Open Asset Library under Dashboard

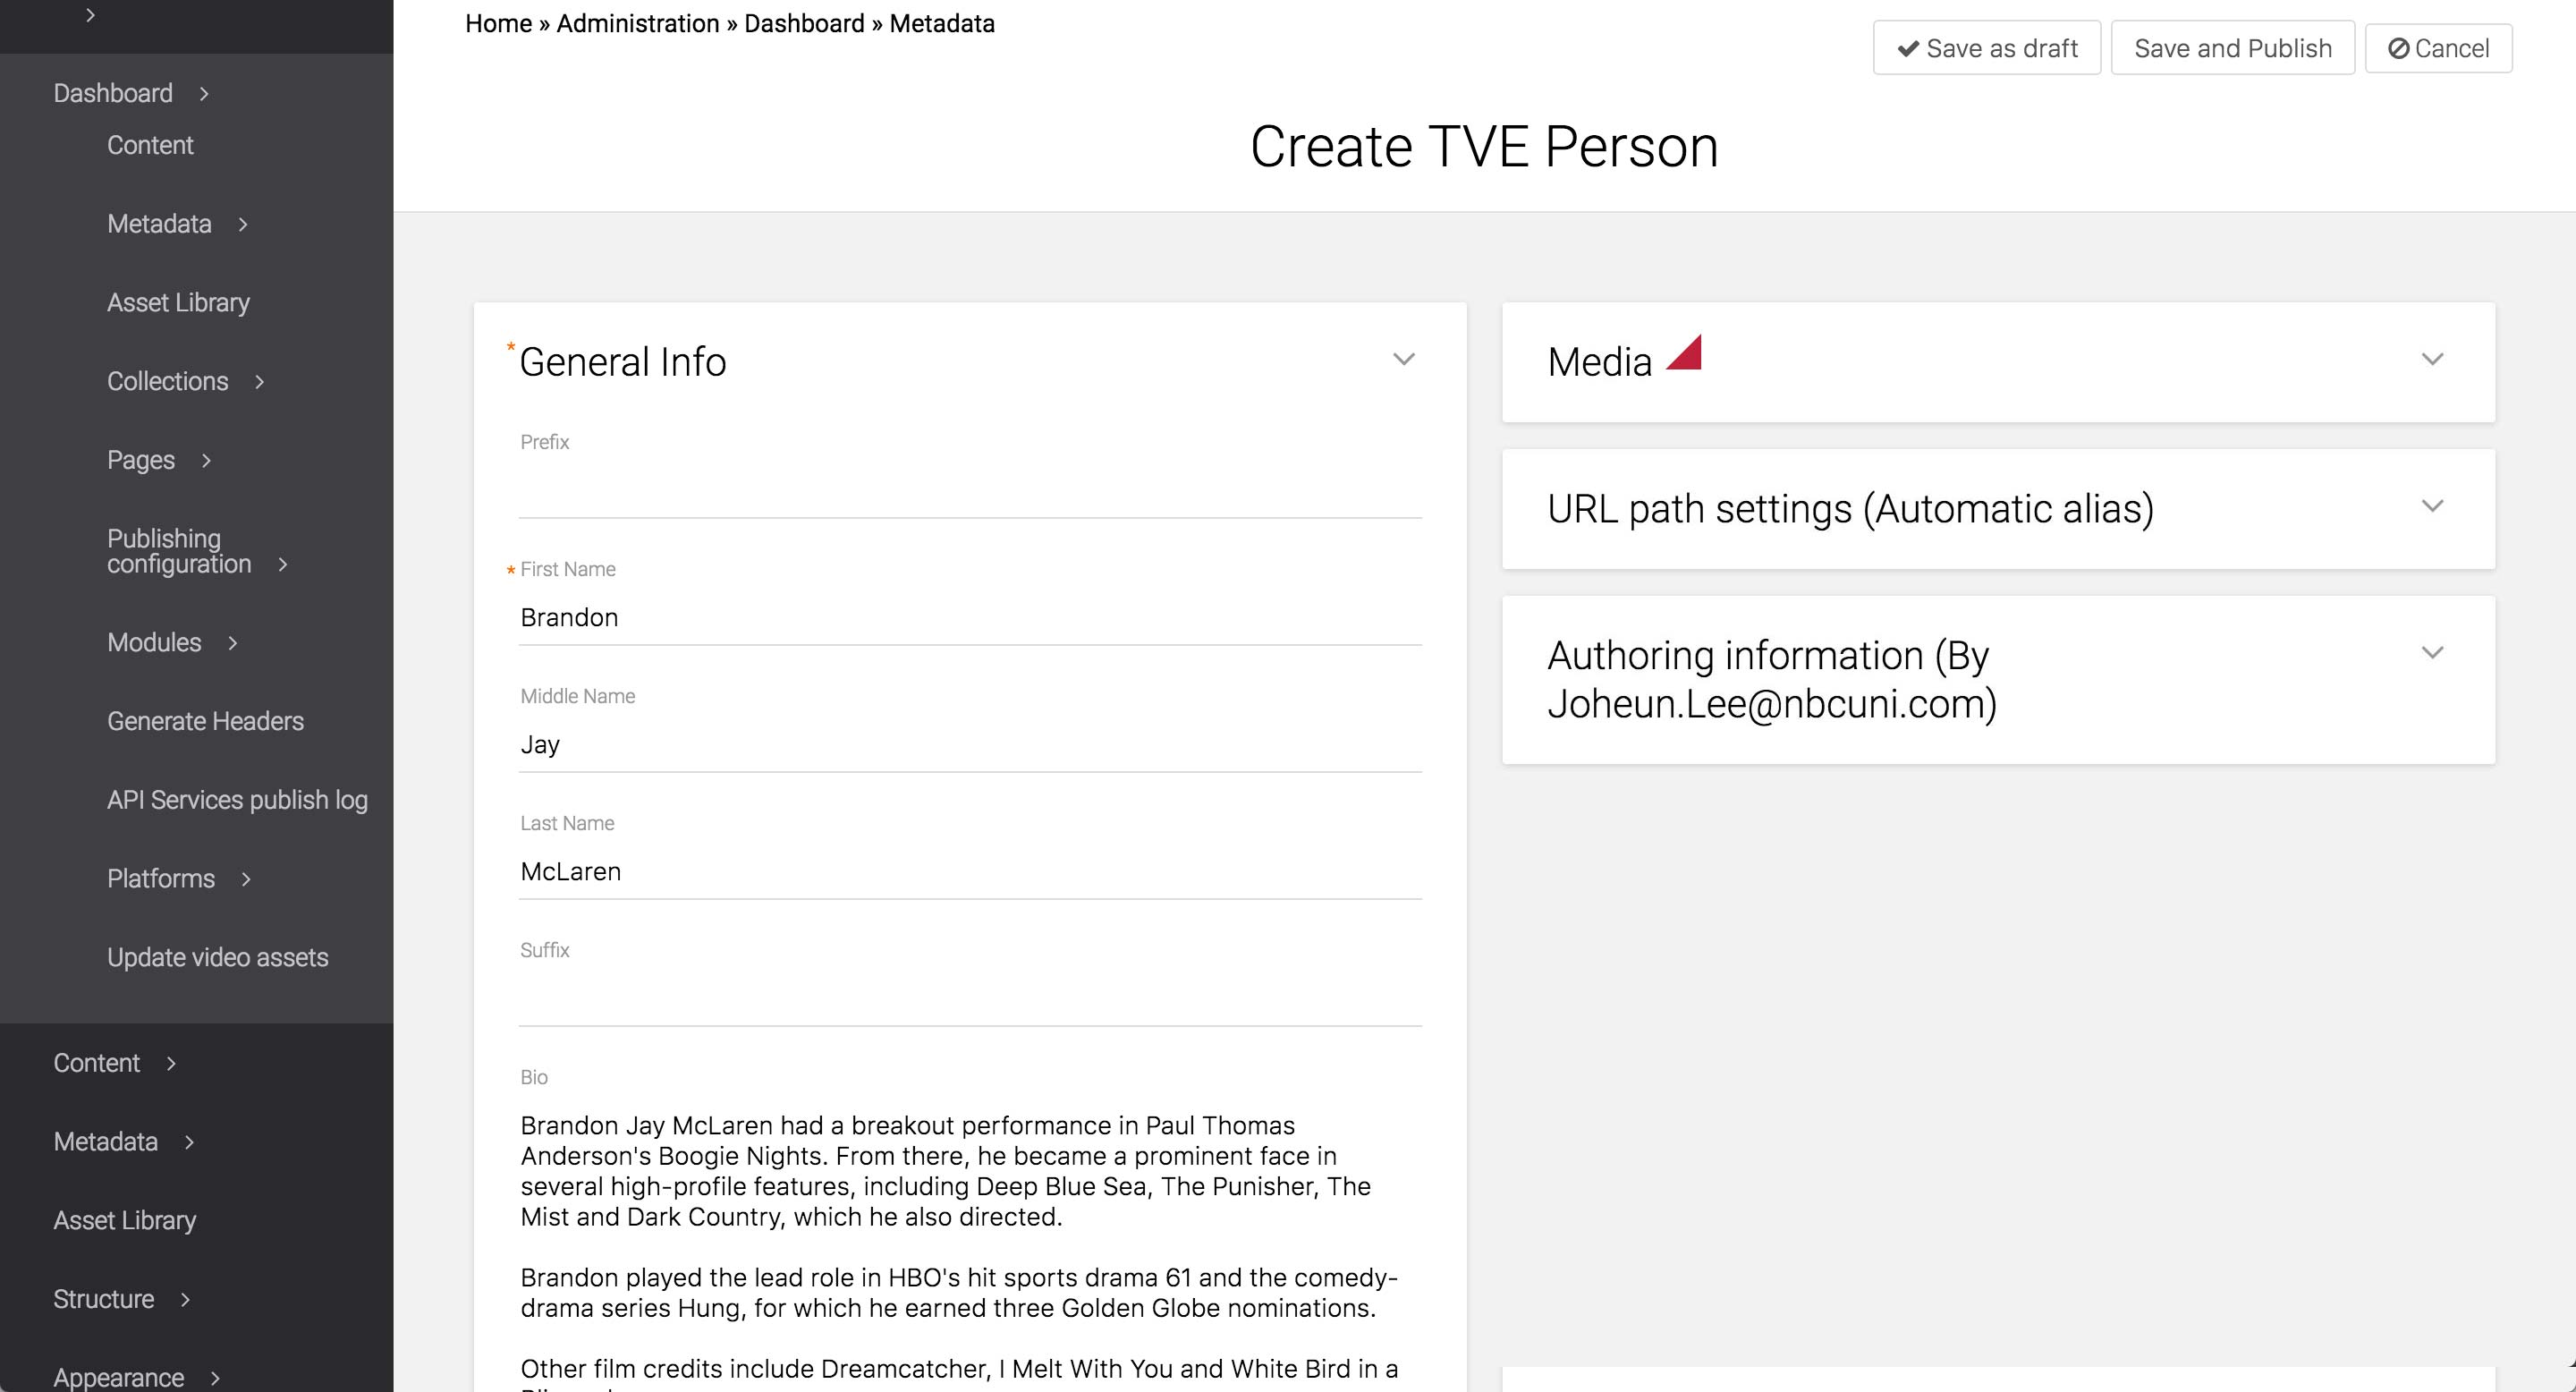point(178,303)
